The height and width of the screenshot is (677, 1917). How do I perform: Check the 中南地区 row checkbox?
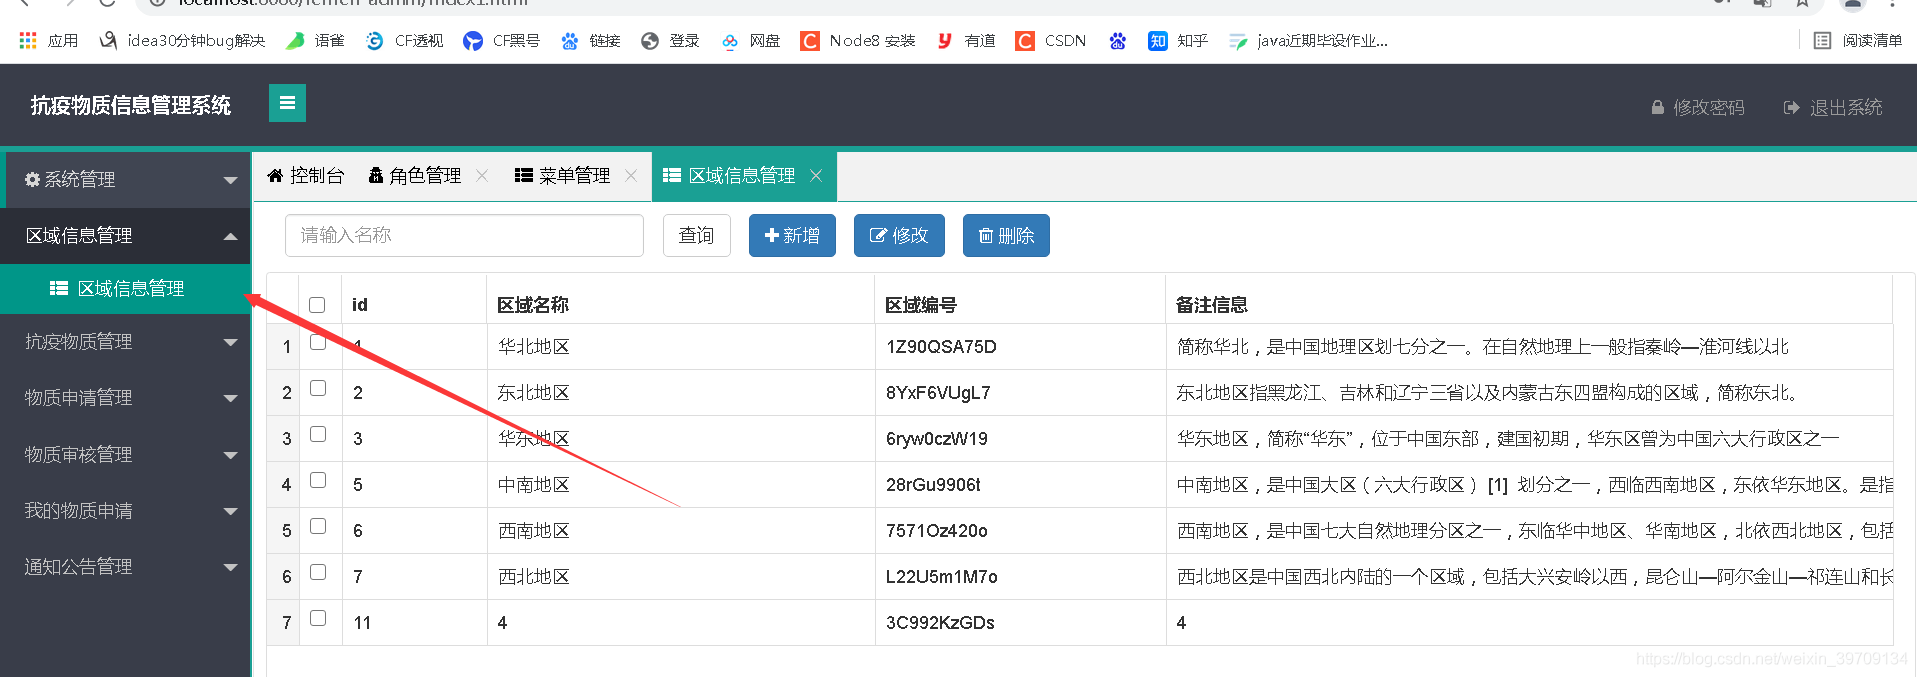tap(318, 480)
